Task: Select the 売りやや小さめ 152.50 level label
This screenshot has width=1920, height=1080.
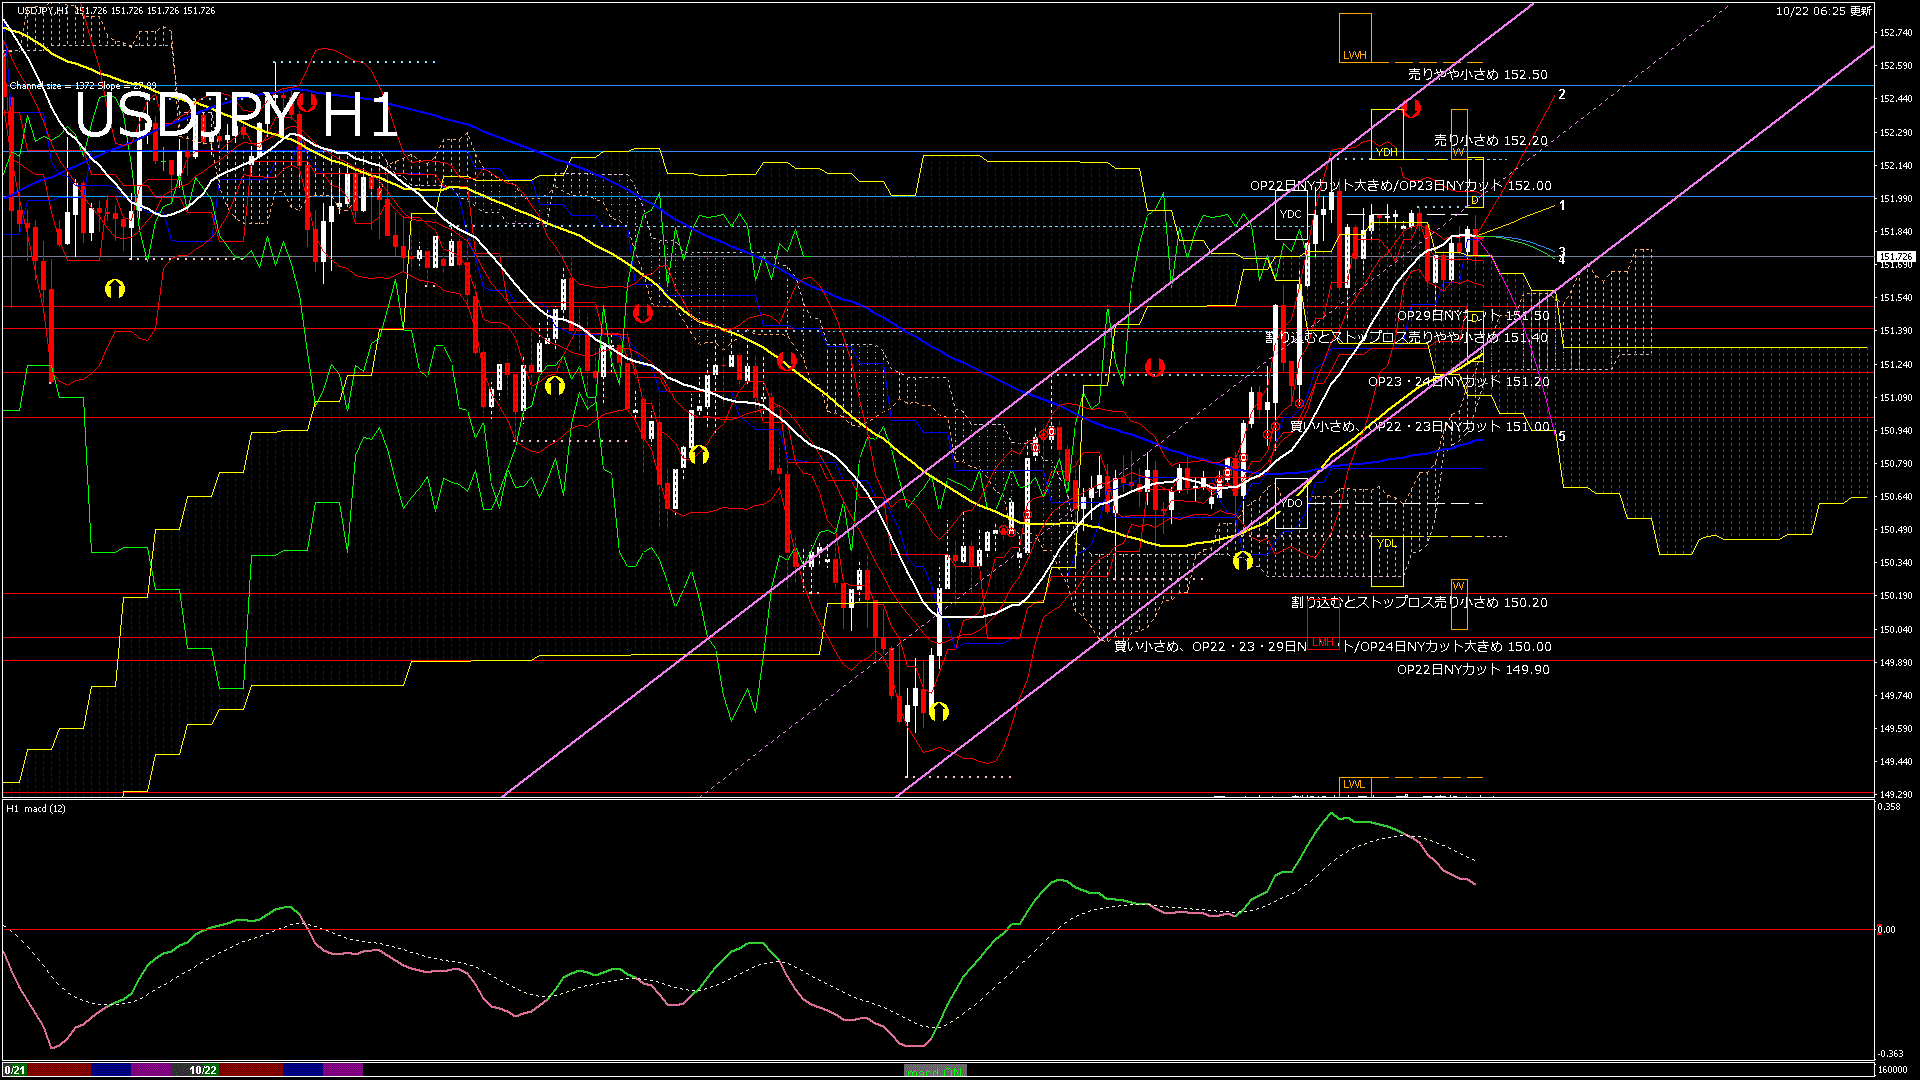Action: tap(1477, 75)
